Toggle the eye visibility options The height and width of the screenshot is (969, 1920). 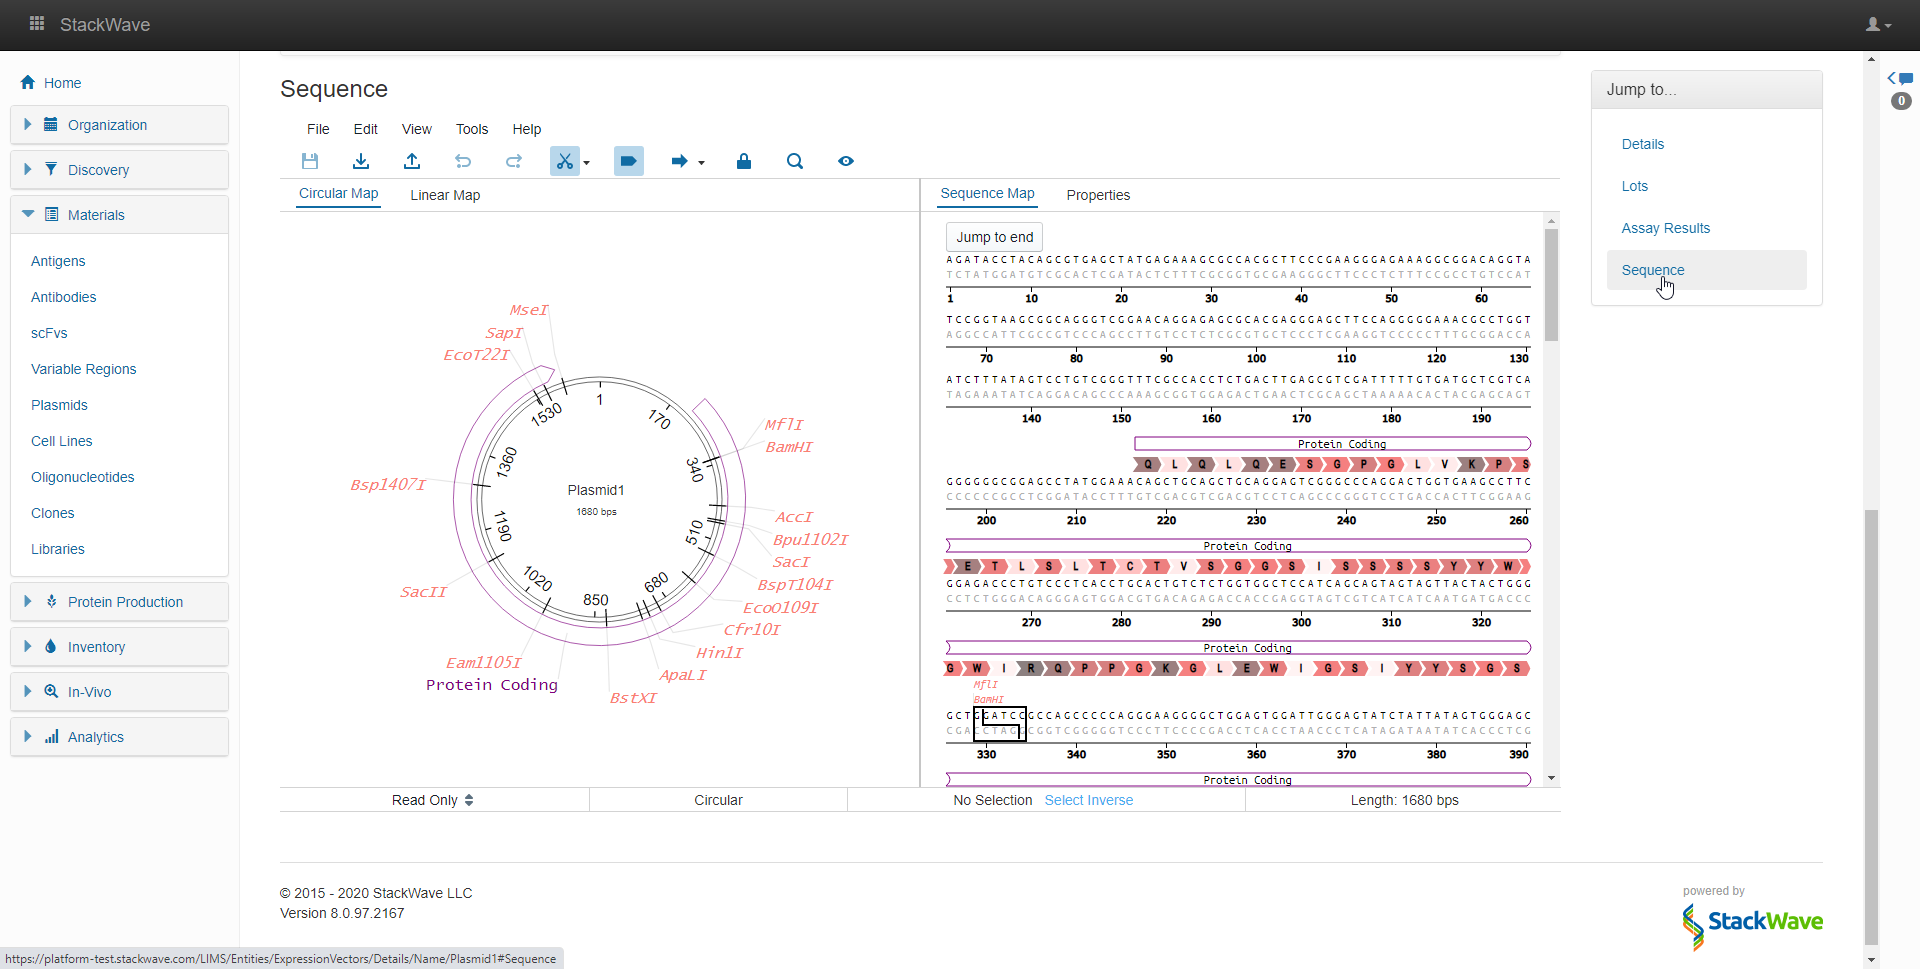[x=846, y=161]
